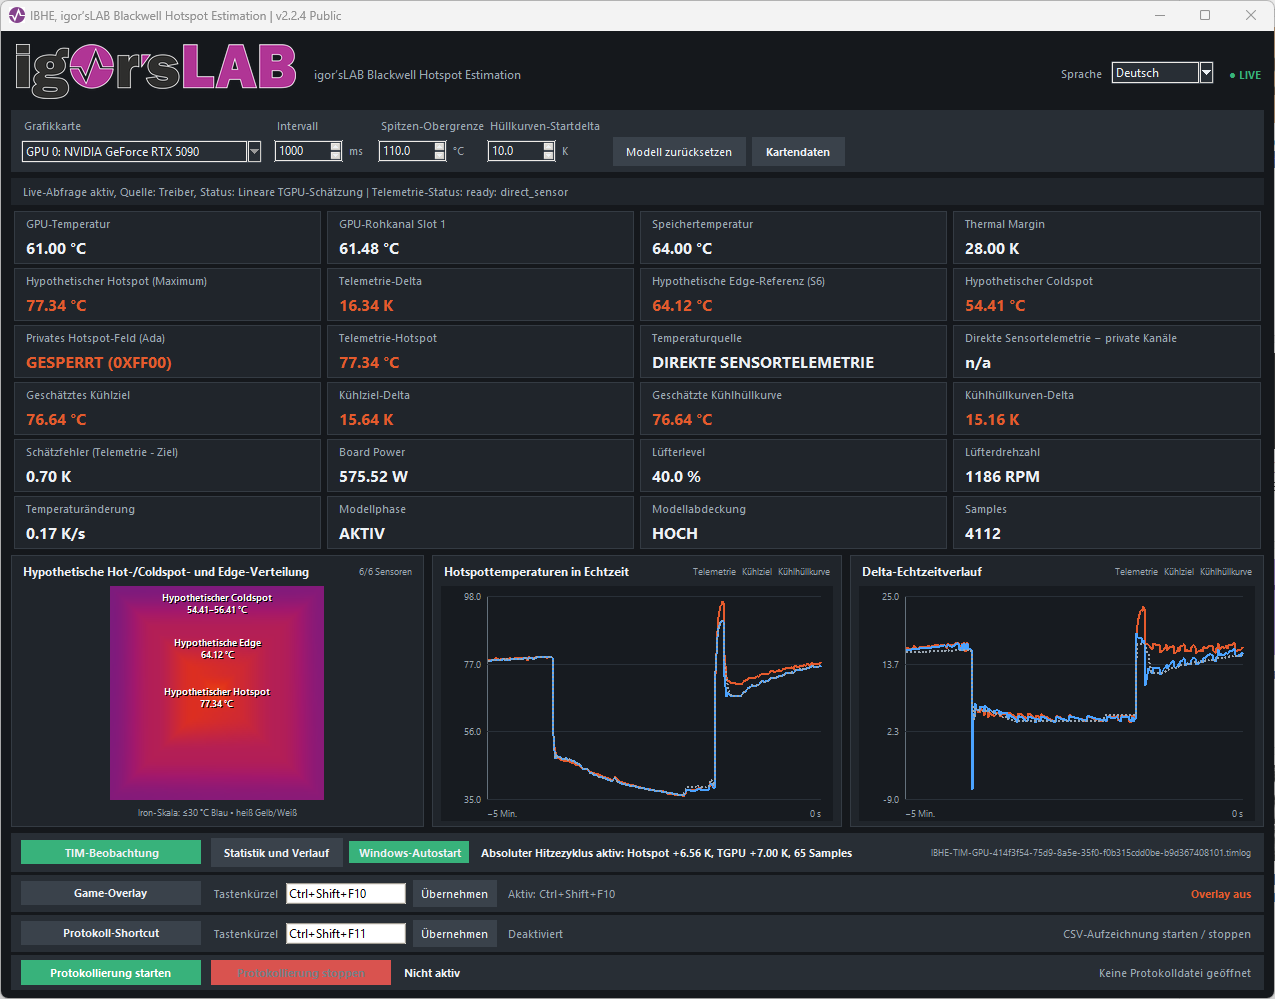Toggle Windows-Autostart
This screenshot has height=999, width=1275.
point(410,853)
